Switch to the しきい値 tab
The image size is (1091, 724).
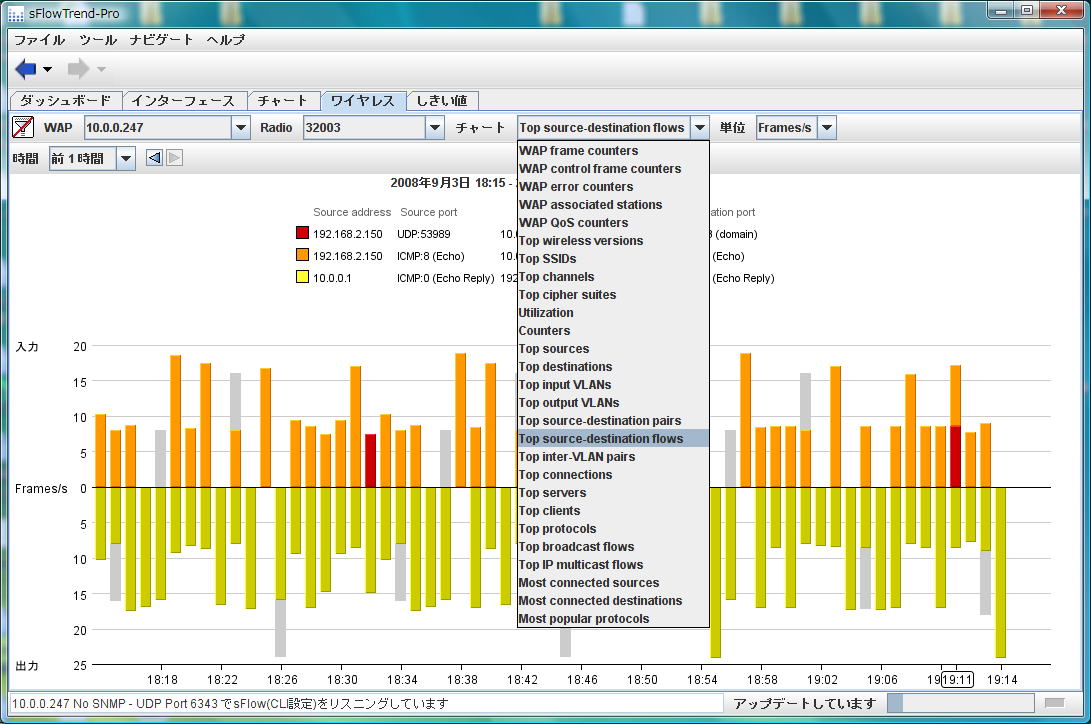[x=441, y=101]
